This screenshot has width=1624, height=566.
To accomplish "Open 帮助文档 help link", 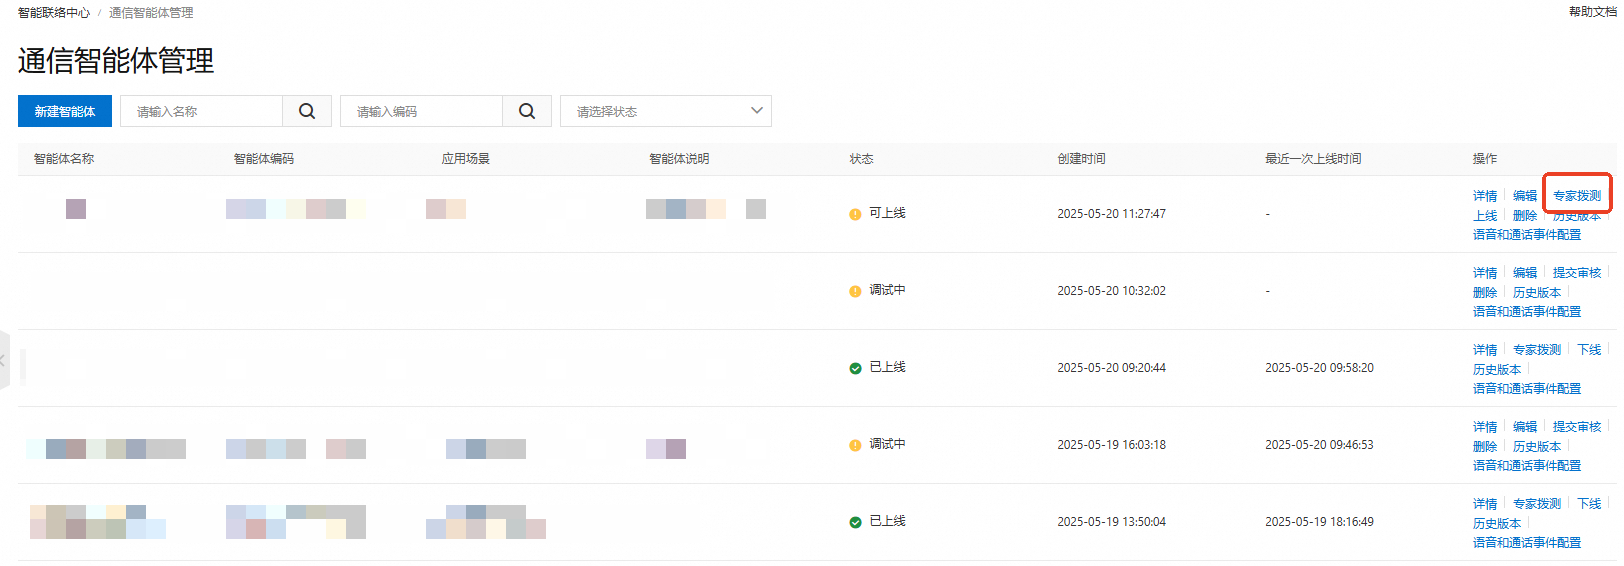I will pos(1592,12).
